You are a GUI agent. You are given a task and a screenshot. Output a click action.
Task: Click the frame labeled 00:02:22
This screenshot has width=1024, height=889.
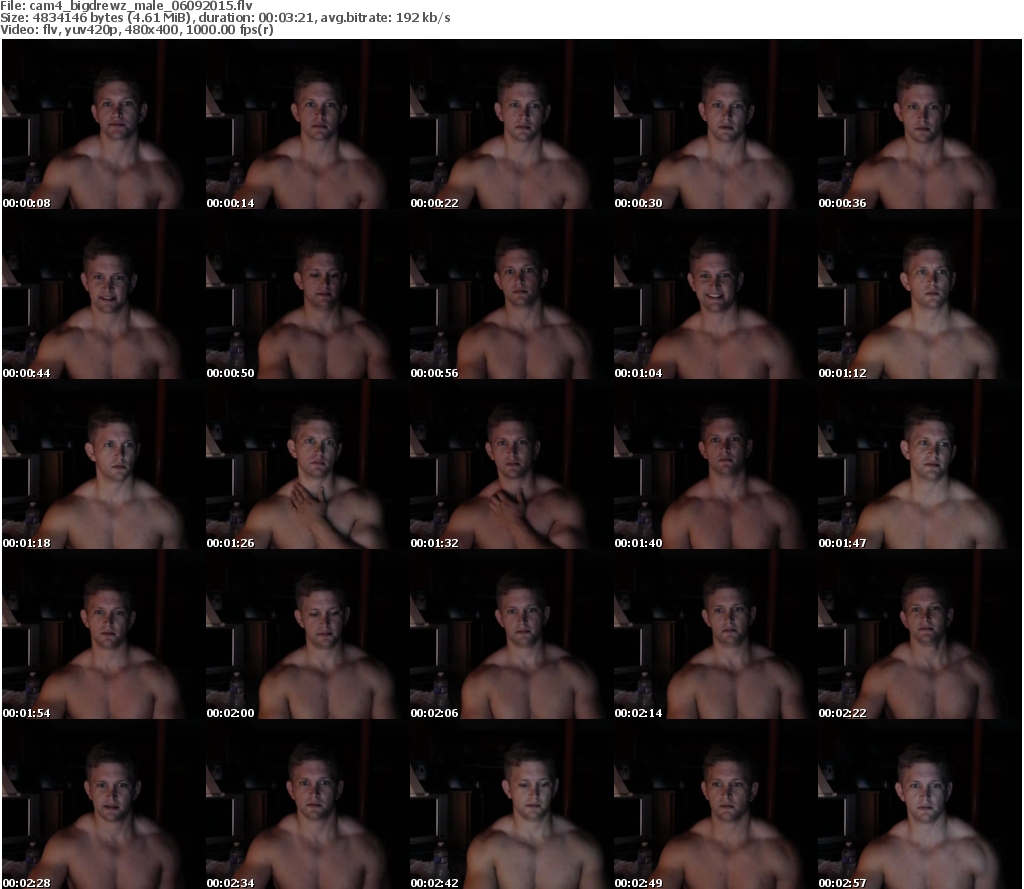(920, 634)
